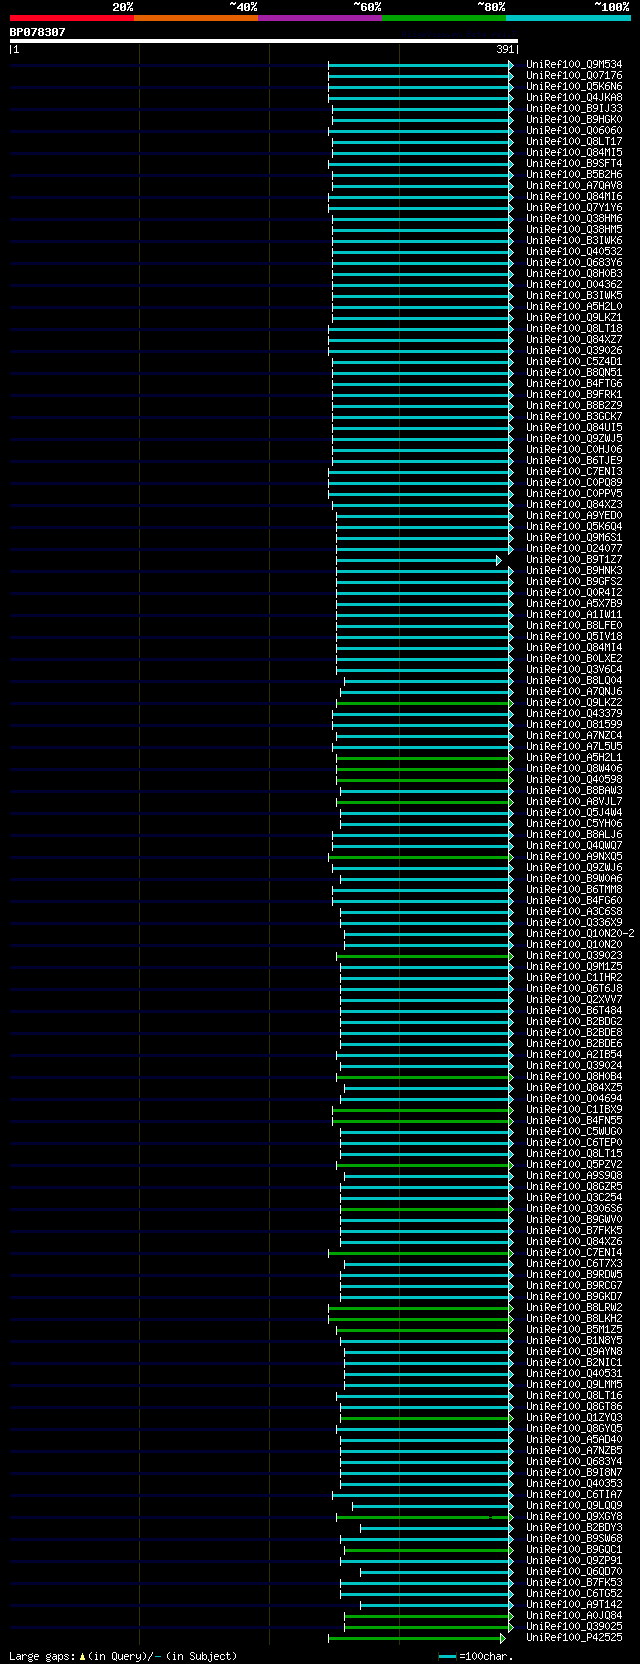Select the UniRef100_Q7Y1Y6 label

(x=574, y=208)
